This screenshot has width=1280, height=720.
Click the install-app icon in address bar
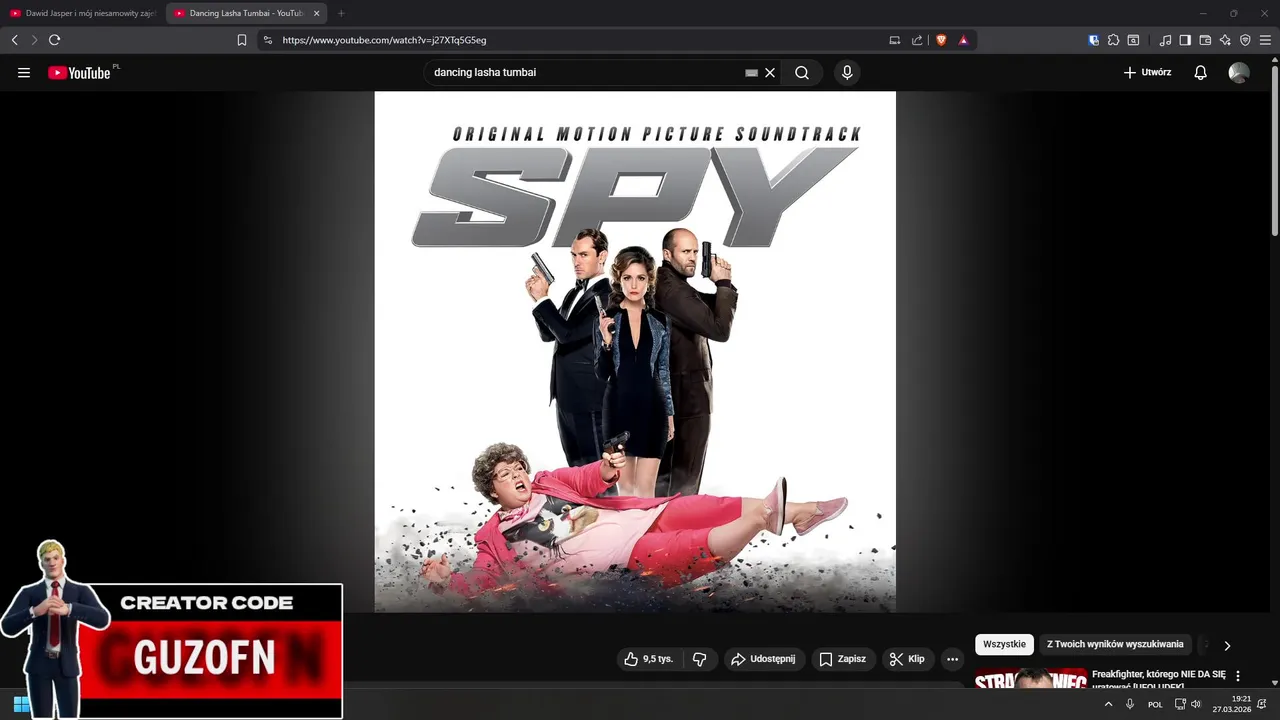point(895,40)
